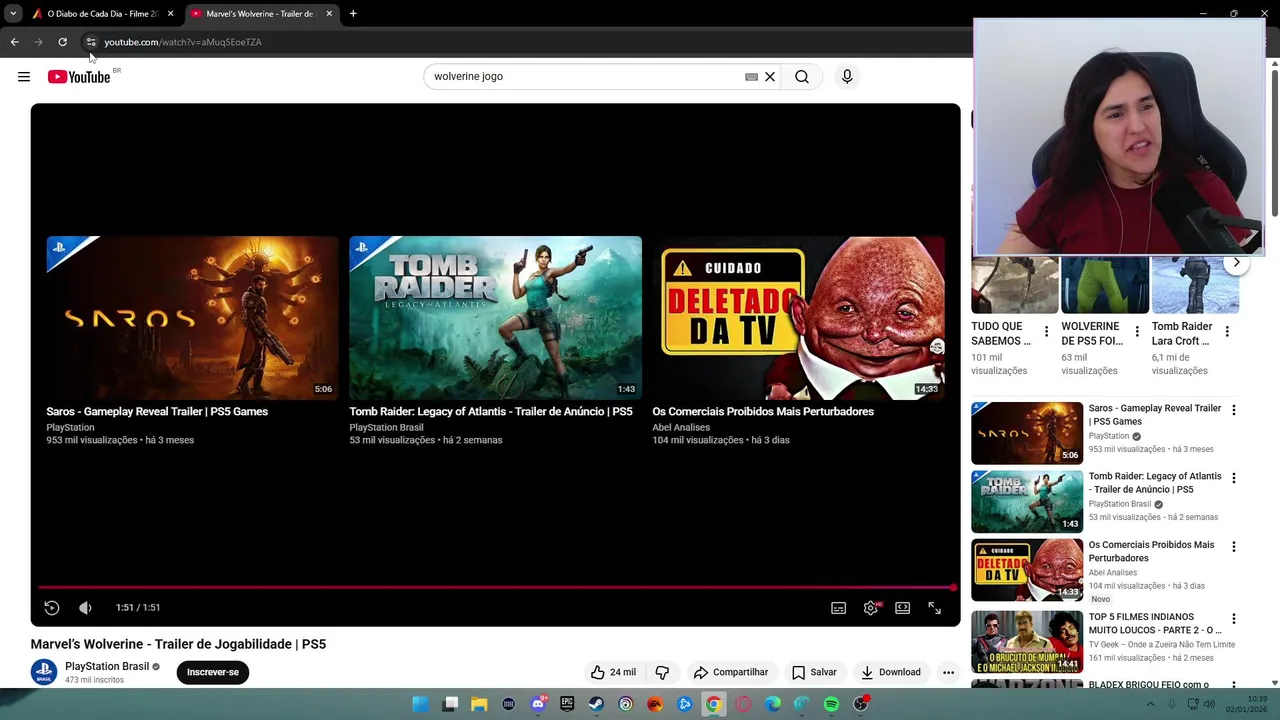
Task: Open Spotify from the taskbar
Action: coord(831,704)
